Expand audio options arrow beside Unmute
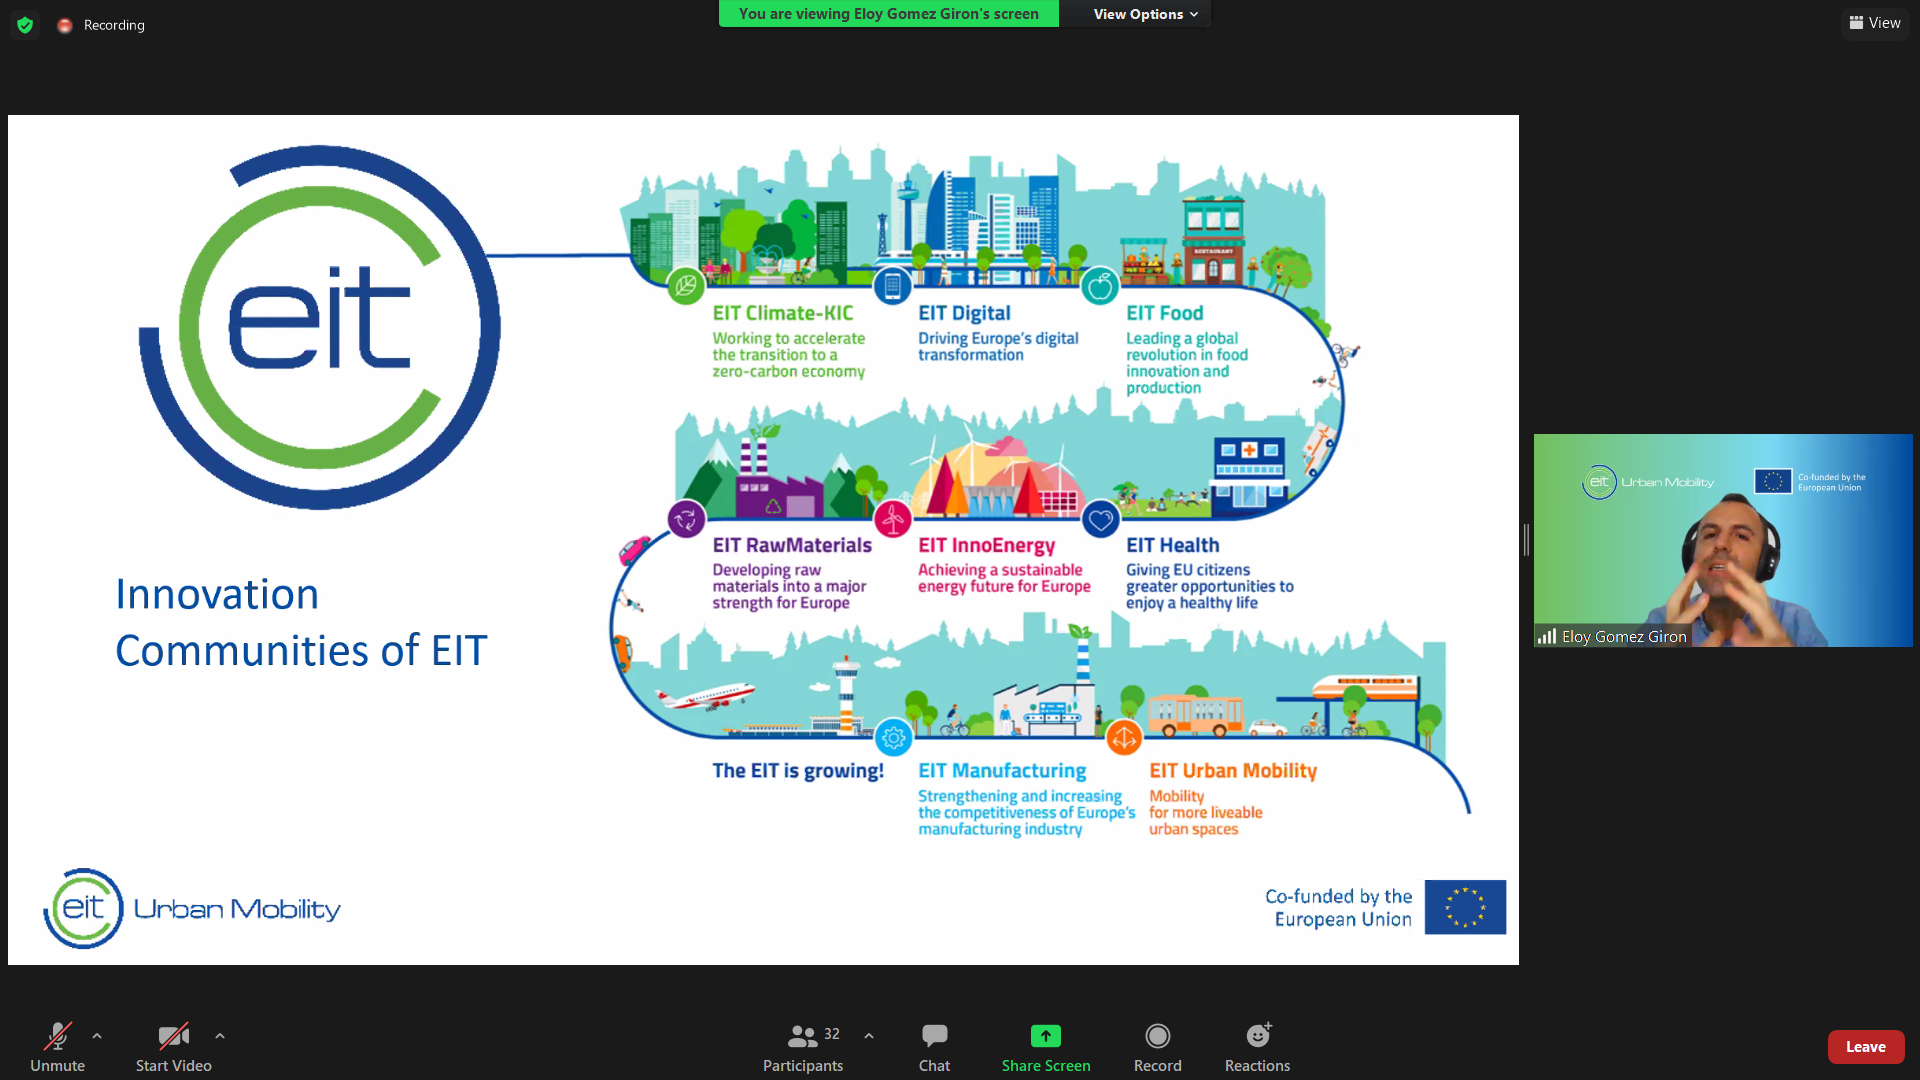The height and width of the screenshot is (1080, 1920). tap(97, 1036)
